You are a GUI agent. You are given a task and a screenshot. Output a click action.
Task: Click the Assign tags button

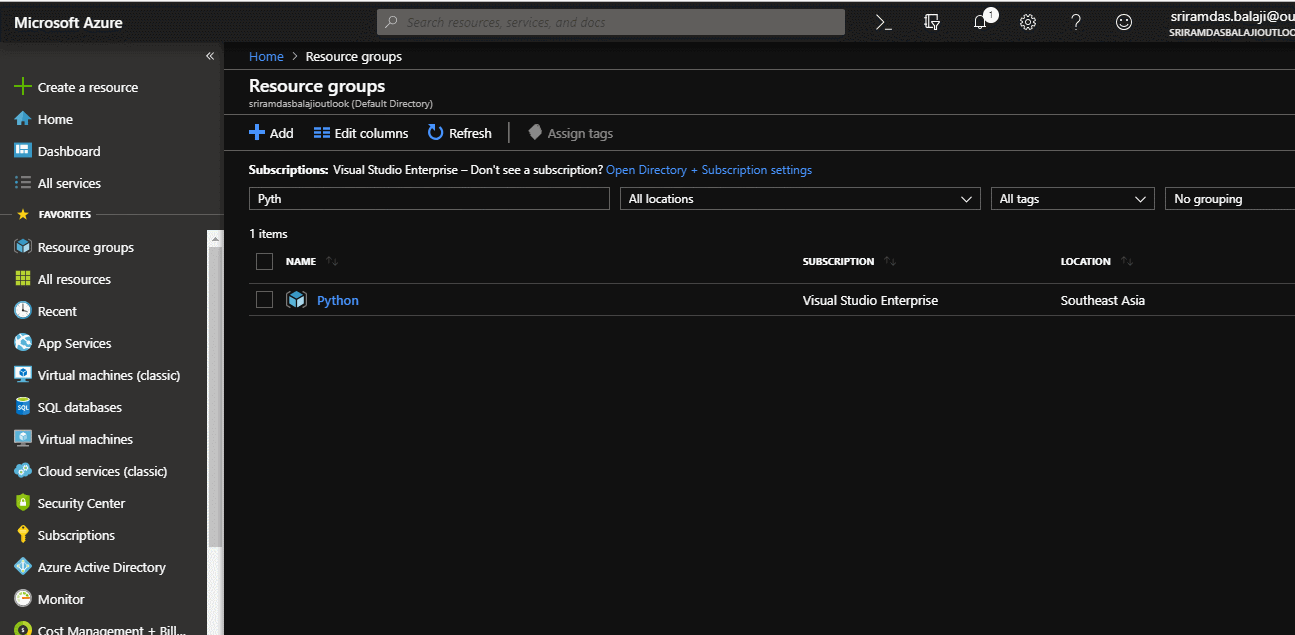coord(570,133)
